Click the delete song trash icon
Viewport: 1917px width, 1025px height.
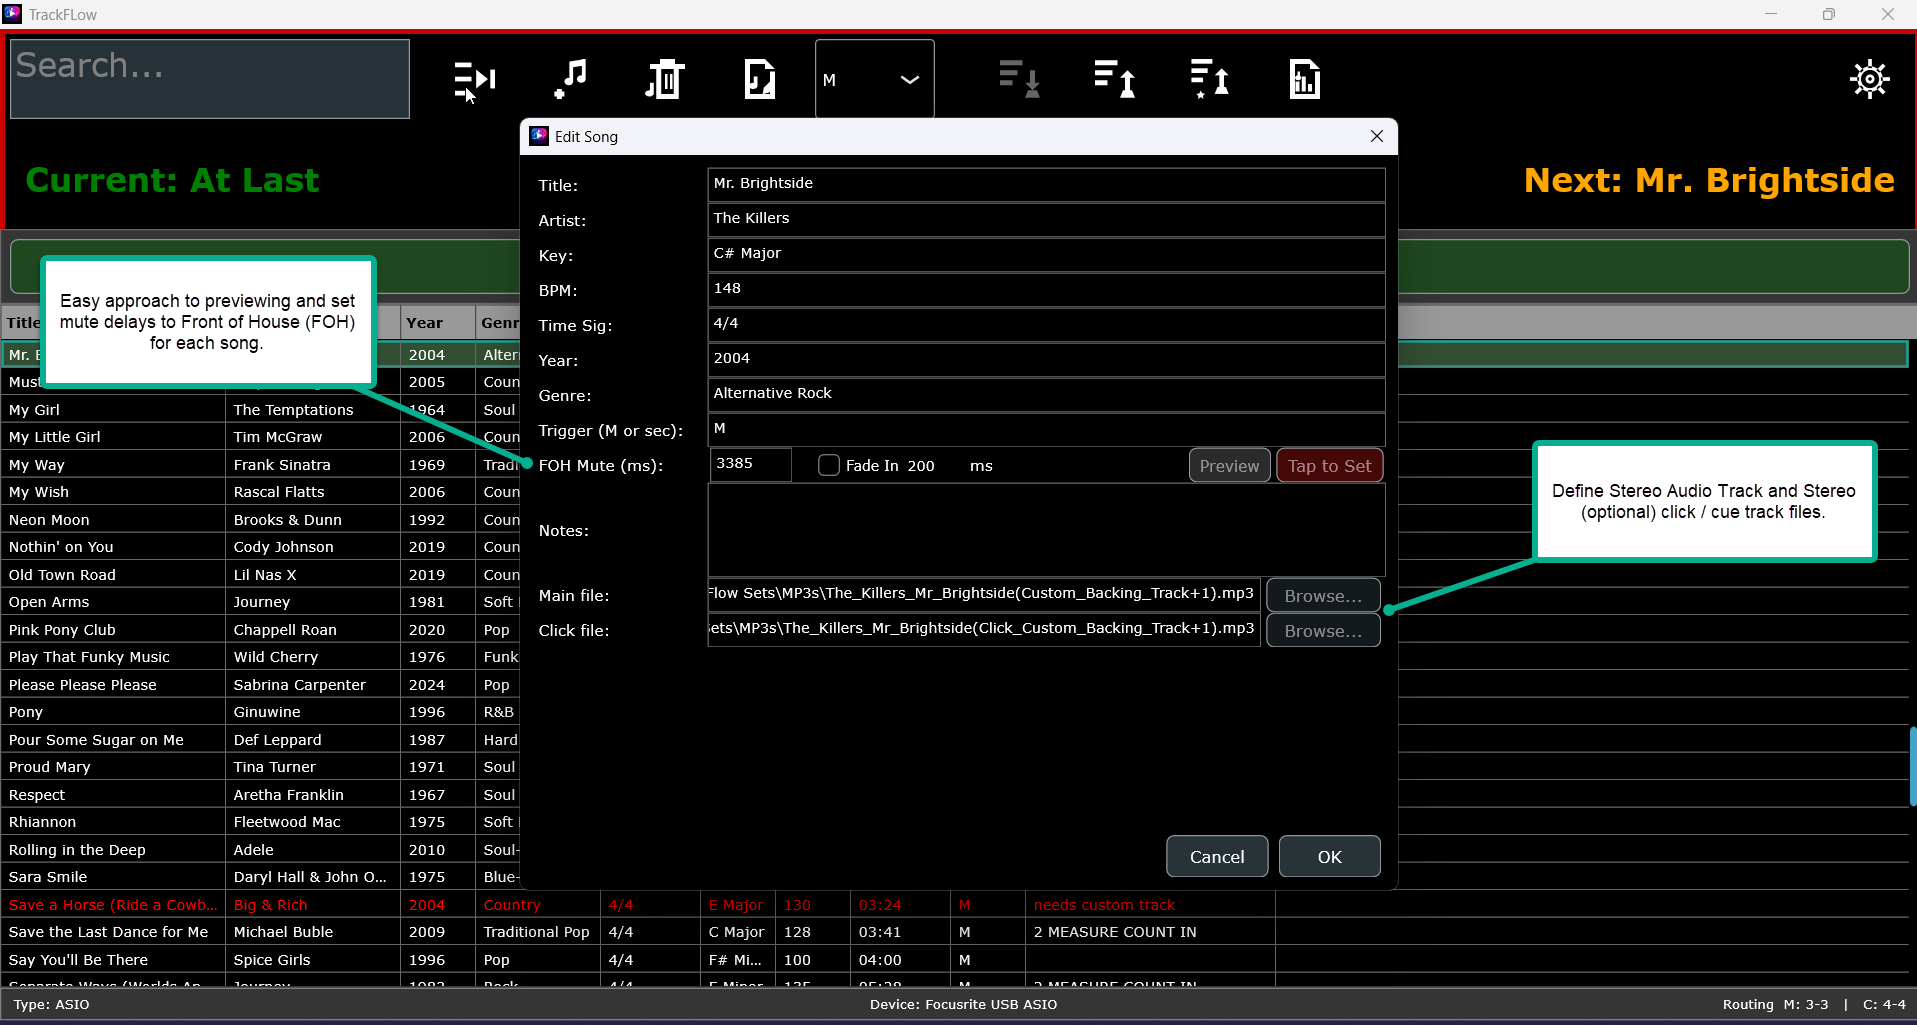(x=664, y=79)
